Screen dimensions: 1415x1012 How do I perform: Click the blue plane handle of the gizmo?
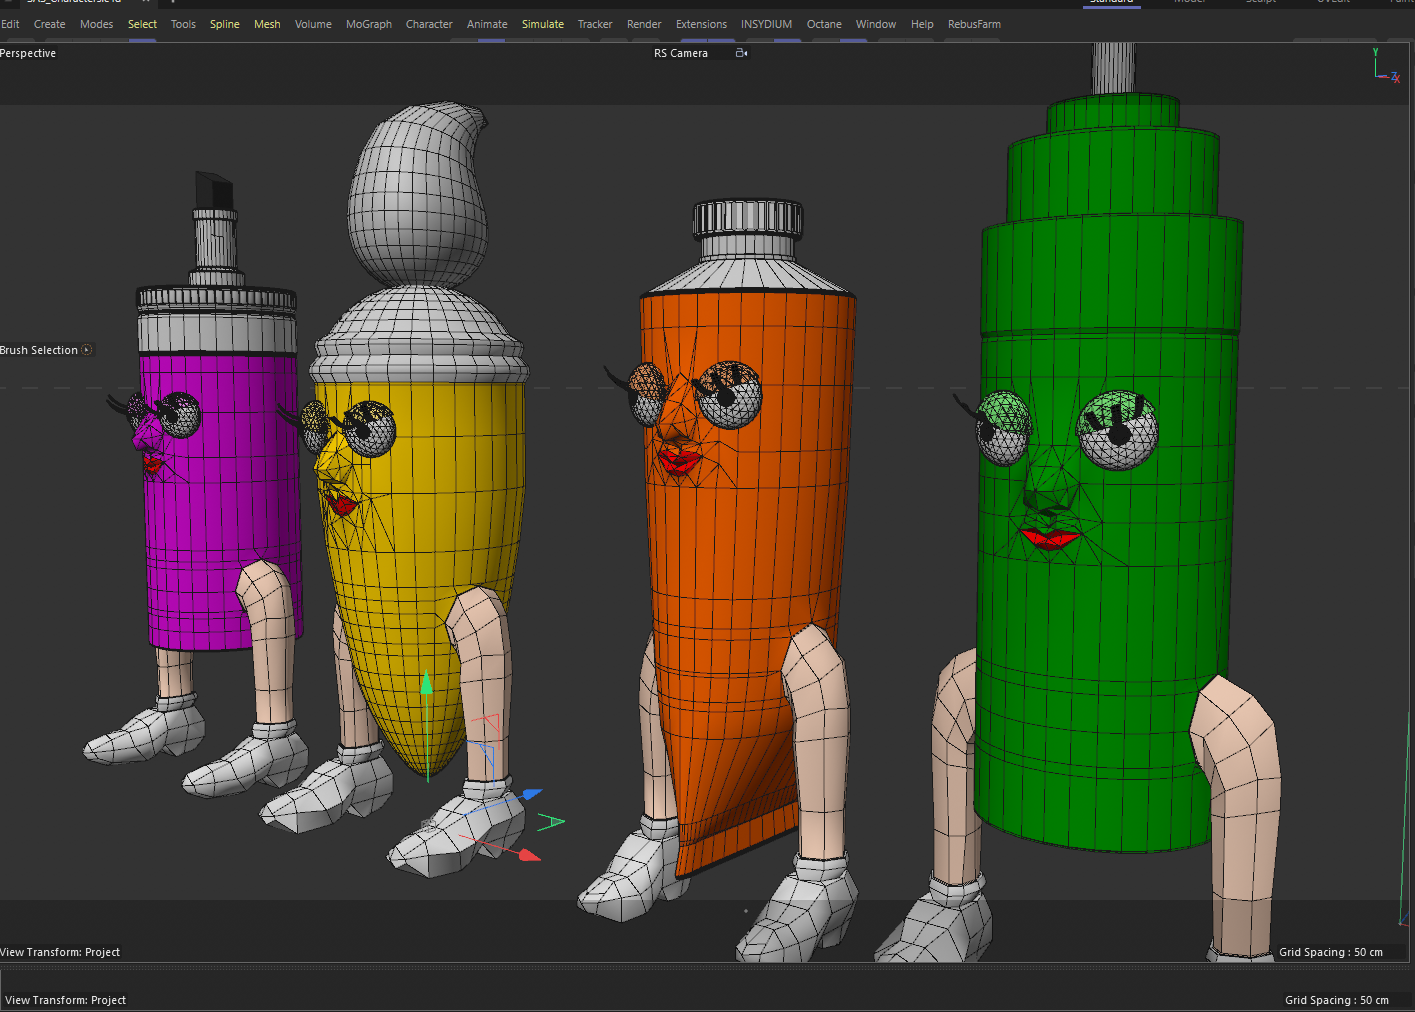click(480, 753)
